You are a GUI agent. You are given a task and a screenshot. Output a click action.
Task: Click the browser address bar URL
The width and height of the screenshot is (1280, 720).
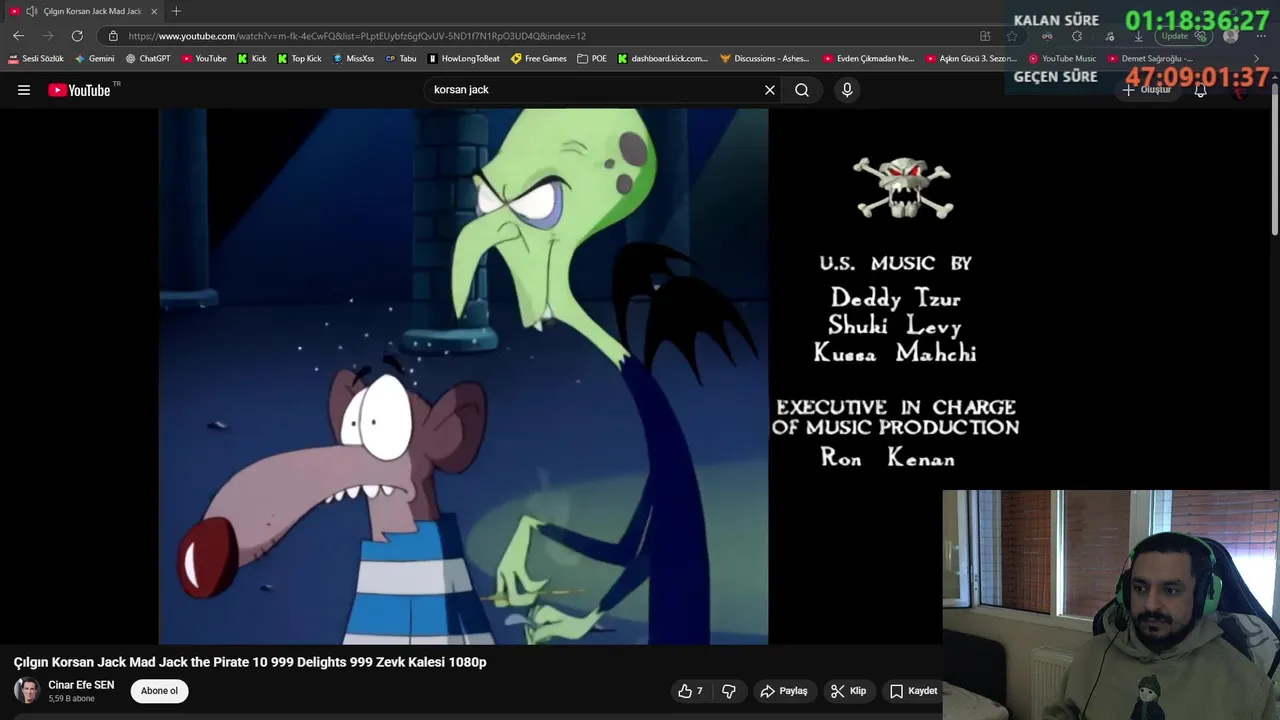tap(357, 36)
